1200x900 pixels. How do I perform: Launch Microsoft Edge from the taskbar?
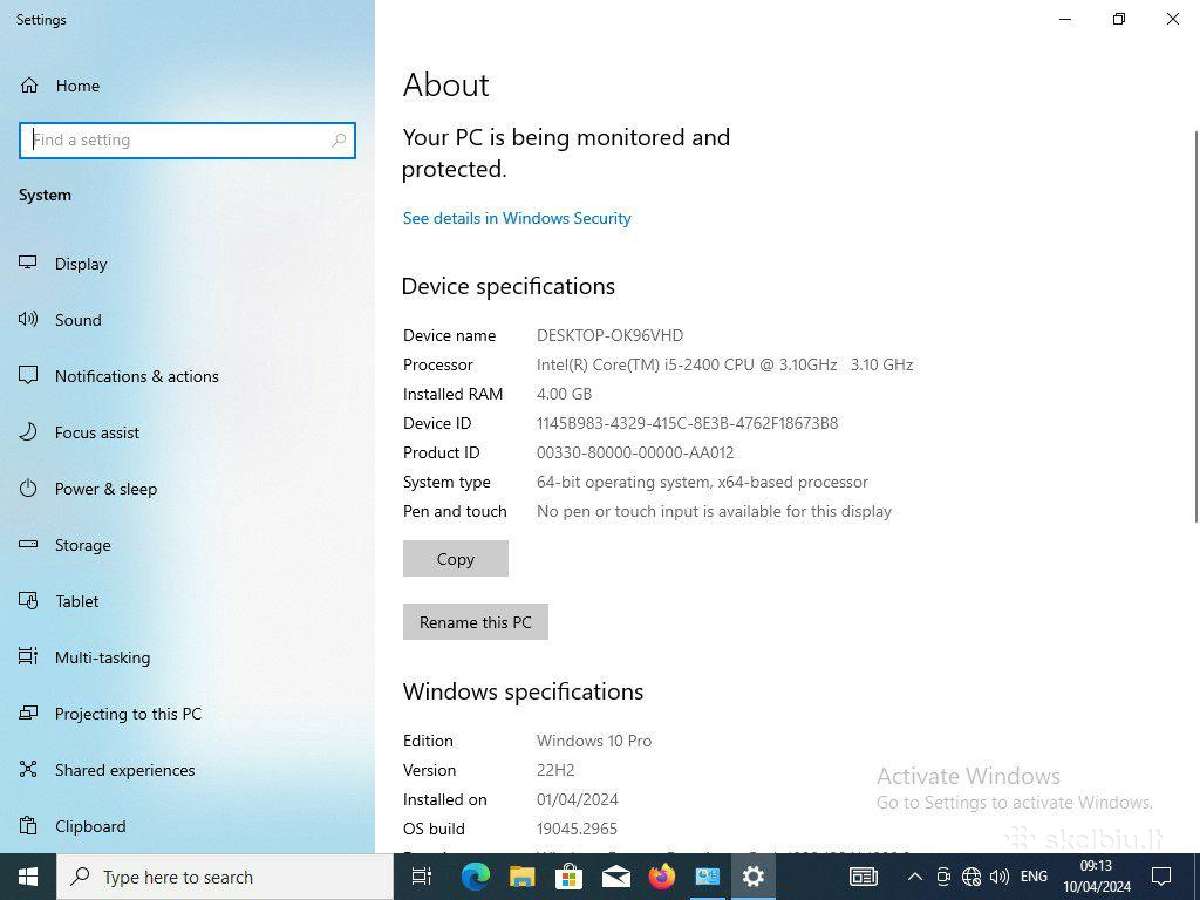point(475,877)
